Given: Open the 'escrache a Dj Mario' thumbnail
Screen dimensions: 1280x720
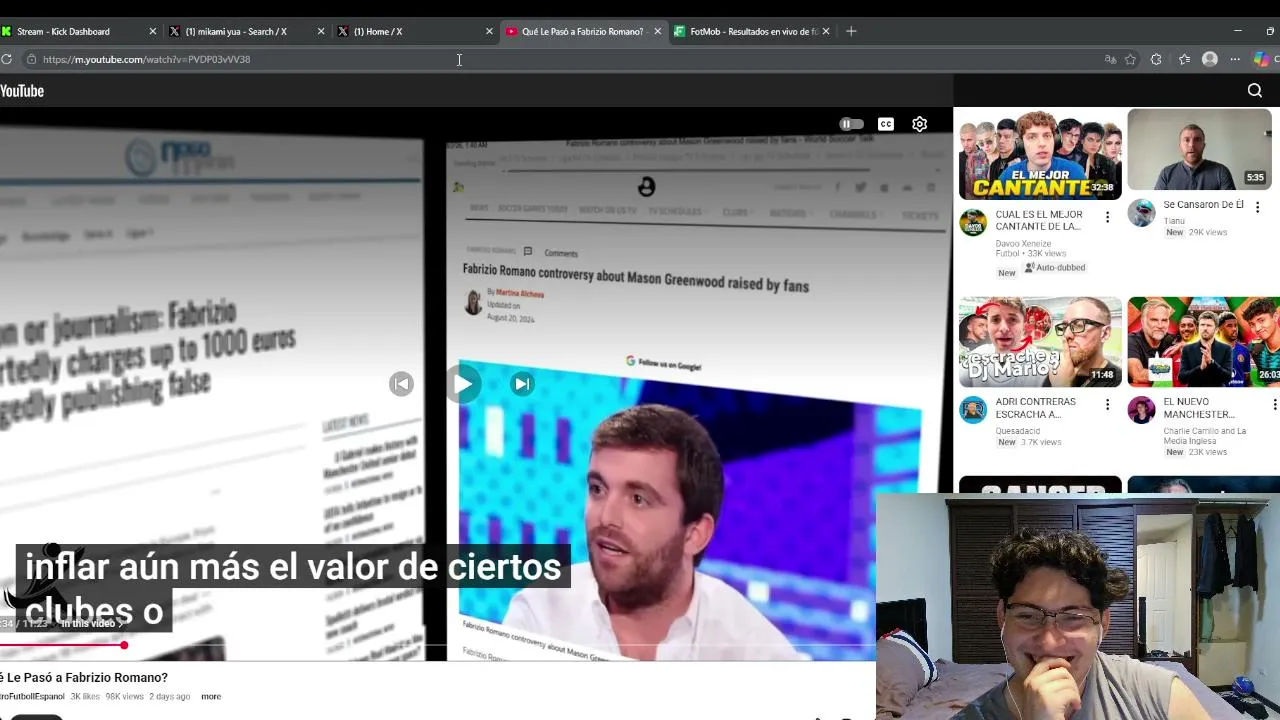Looking at the screenshot, I should (1040, 342).
